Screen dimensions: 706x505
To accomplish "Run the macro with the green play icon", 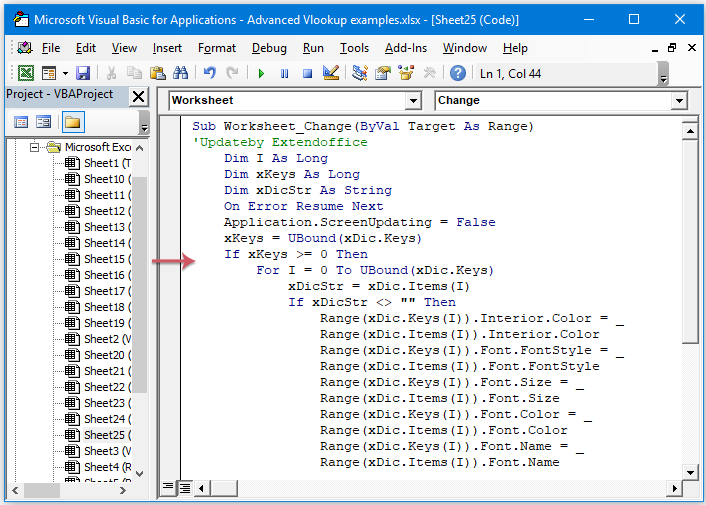I will (261, 73).
